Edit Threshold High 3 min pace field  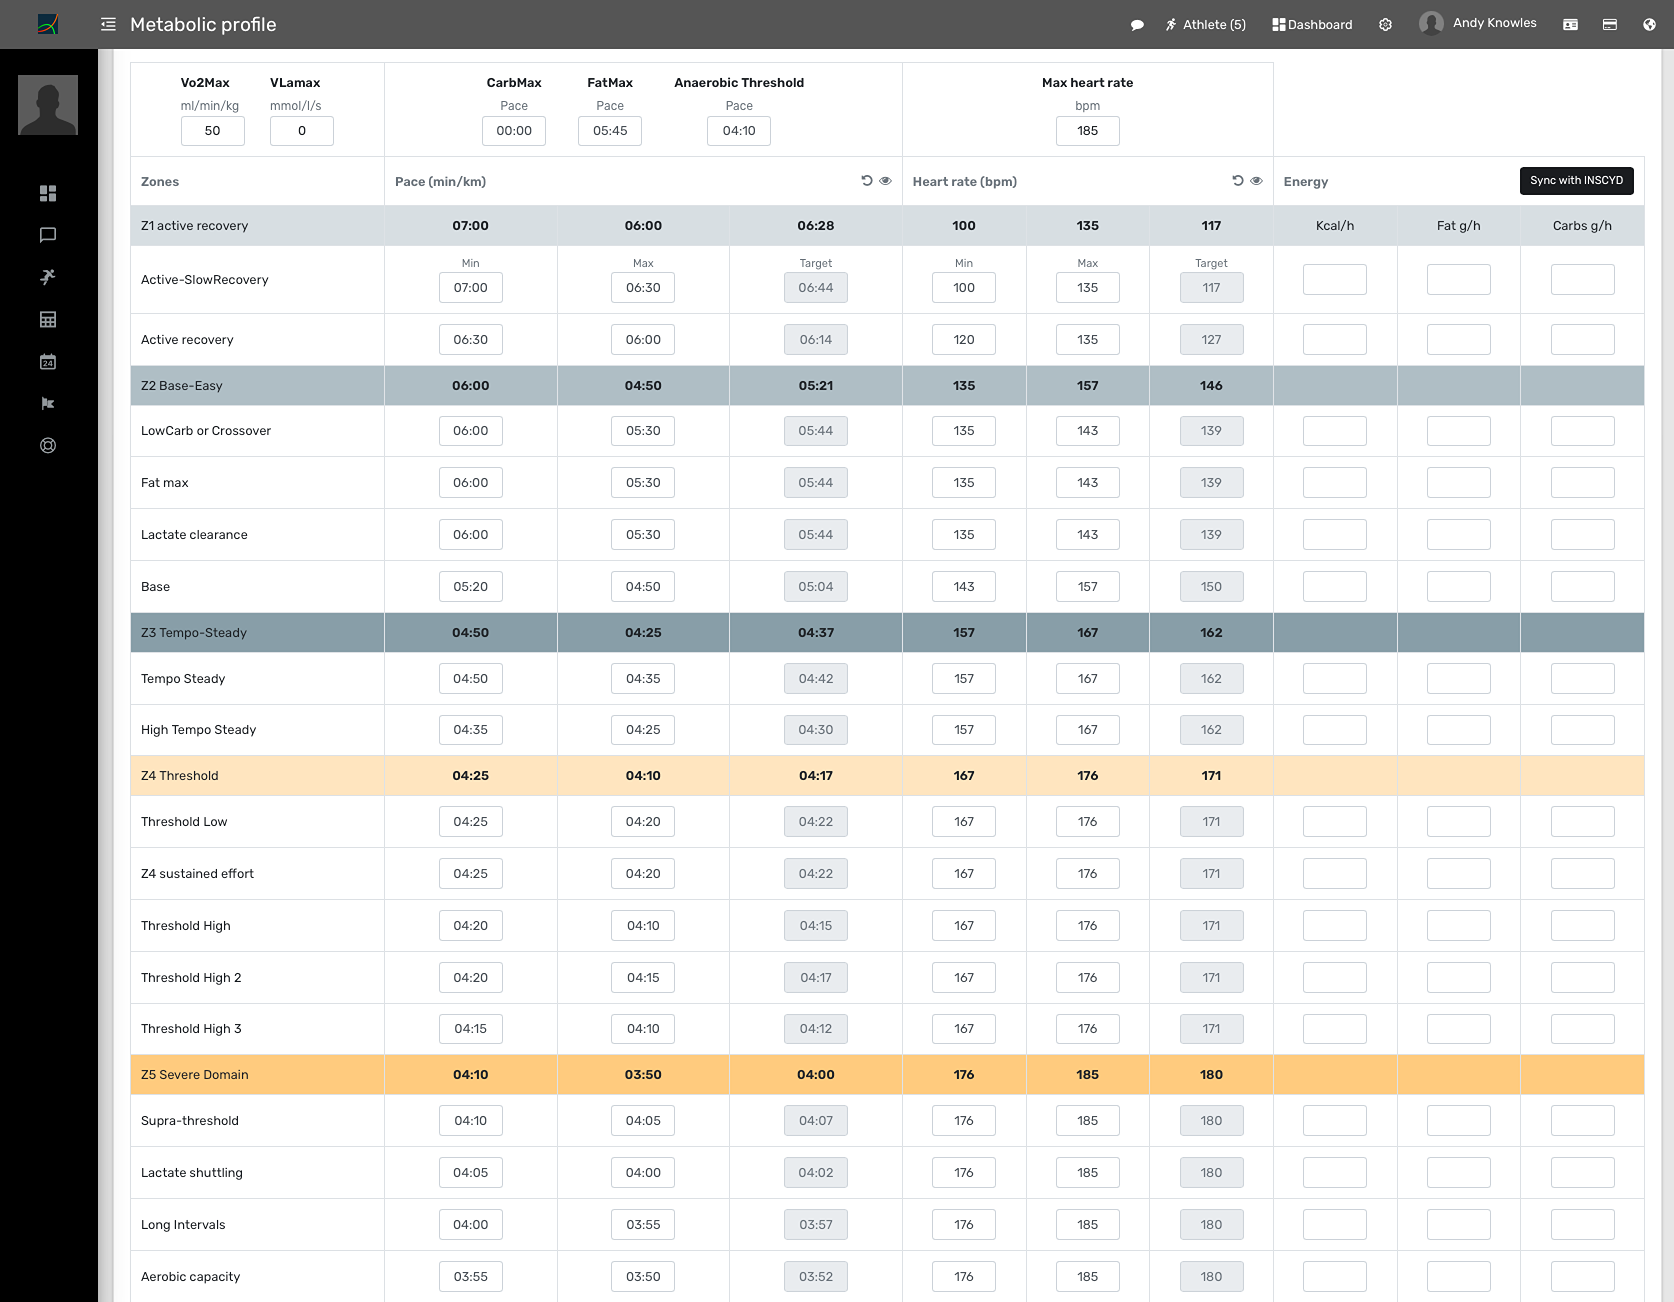(x=471, y=1029)
